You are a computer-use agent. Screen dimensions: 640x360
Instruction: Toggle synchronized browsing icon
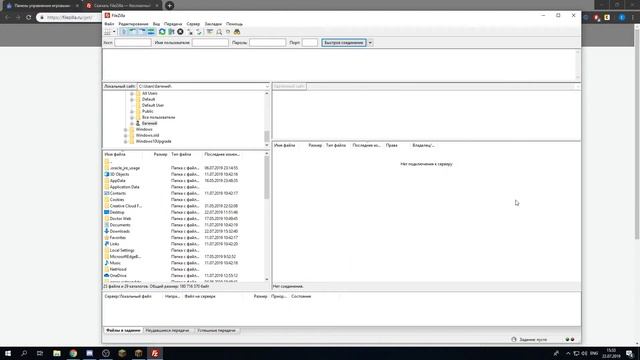pyautogui.click(x=228, y=32)
